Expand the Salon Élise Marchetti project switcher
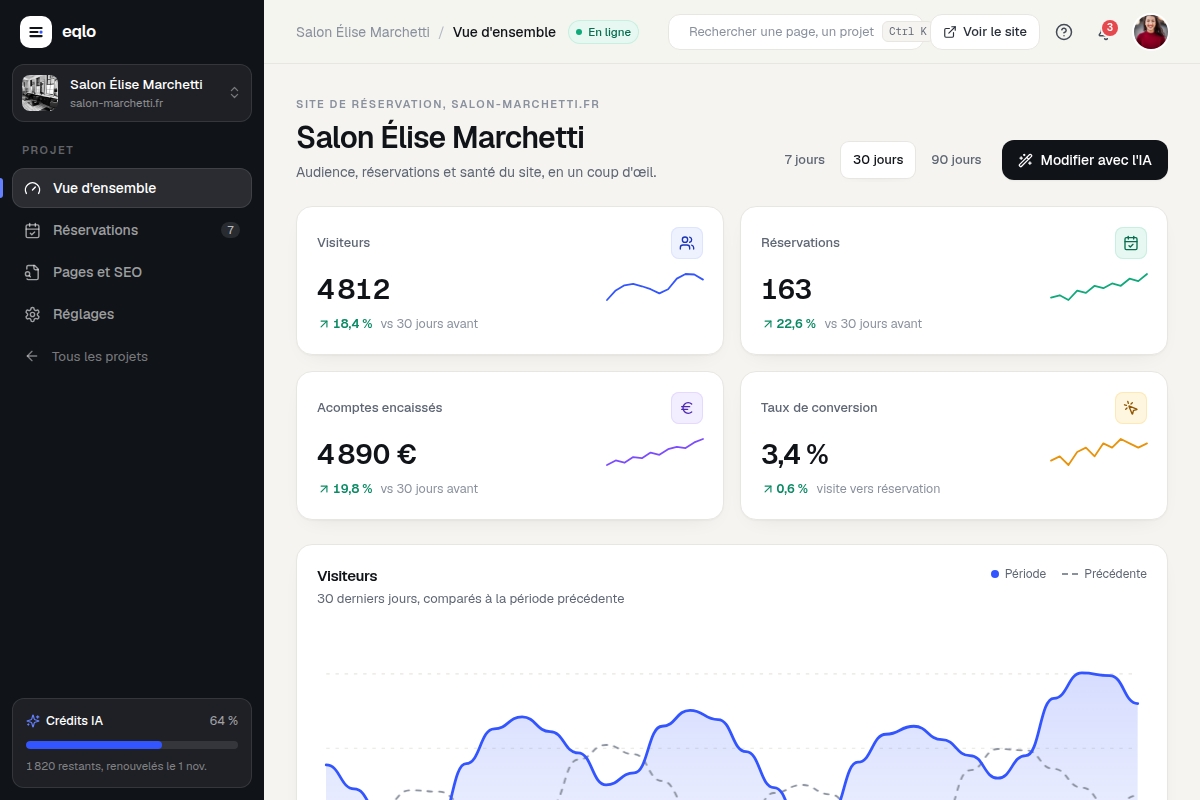The image size is (1200, 800). (132, 93)
